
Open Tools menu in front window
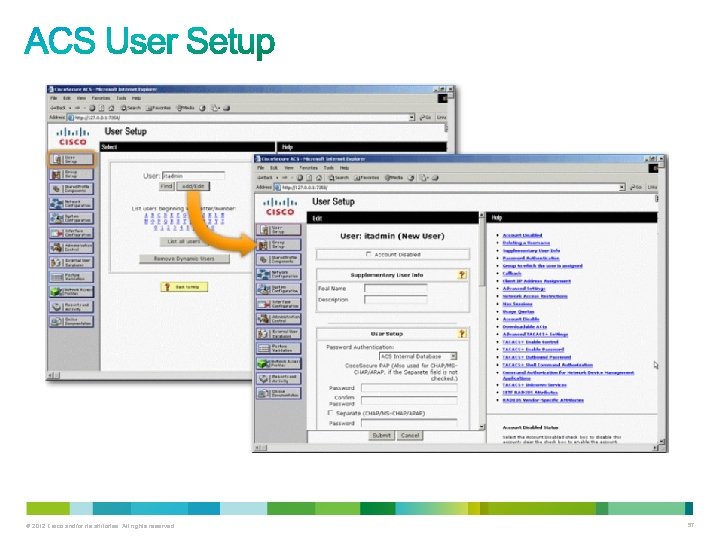(x=329, y=168)
